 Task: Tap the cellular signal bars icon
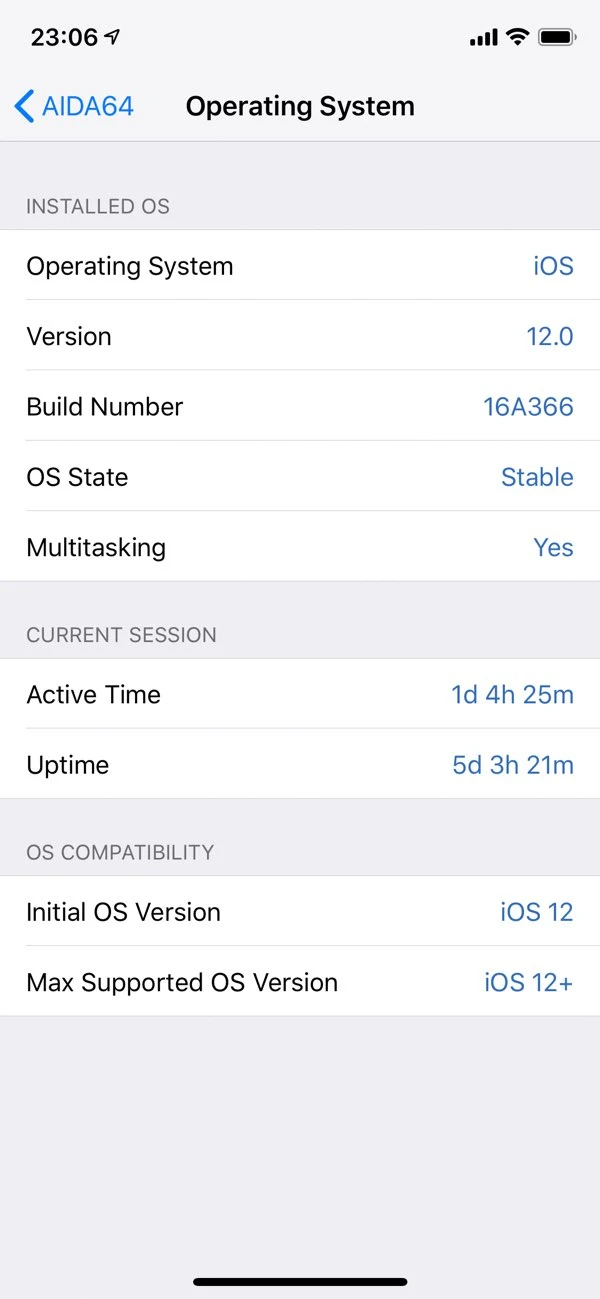[483, 38]
